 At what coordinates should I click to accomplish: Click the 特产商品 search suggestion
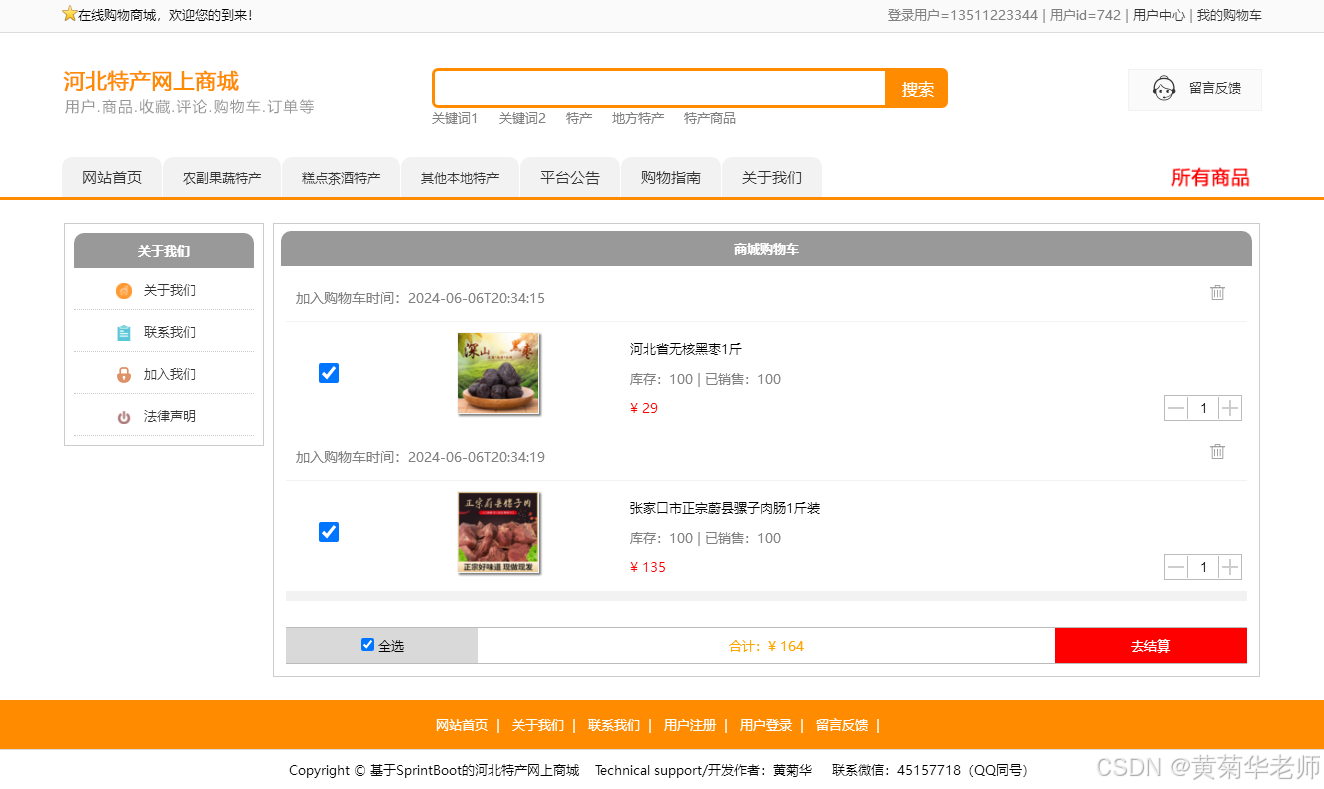pyautogui.click(x=710, y=118)
